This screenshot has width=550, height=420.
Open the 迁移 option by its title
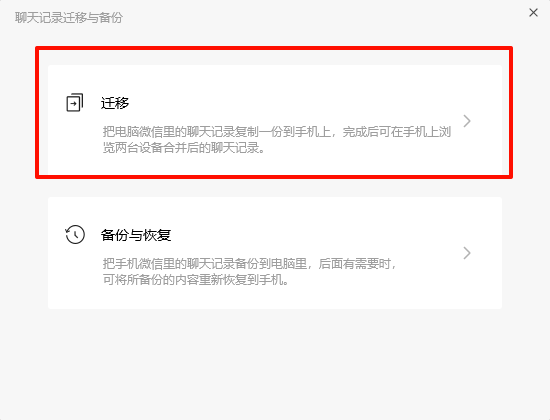(x=115, y=103)
